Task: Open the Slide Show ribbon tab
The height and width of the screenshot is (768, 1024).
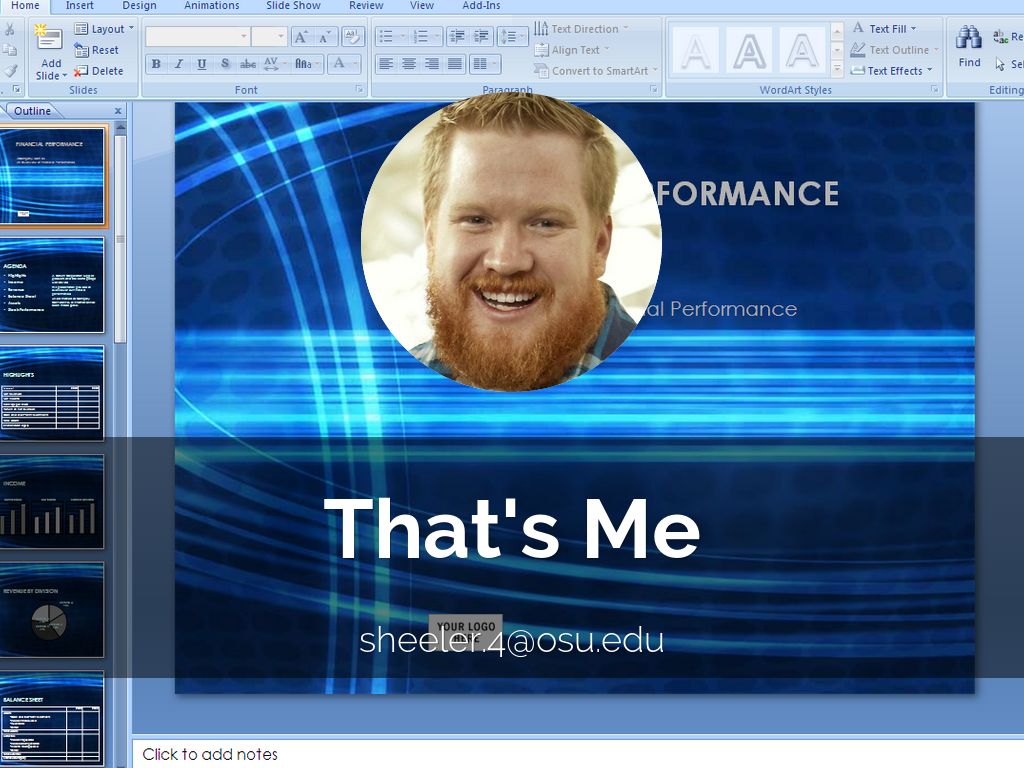Action: pyautogui.click(x=293, y=6)
